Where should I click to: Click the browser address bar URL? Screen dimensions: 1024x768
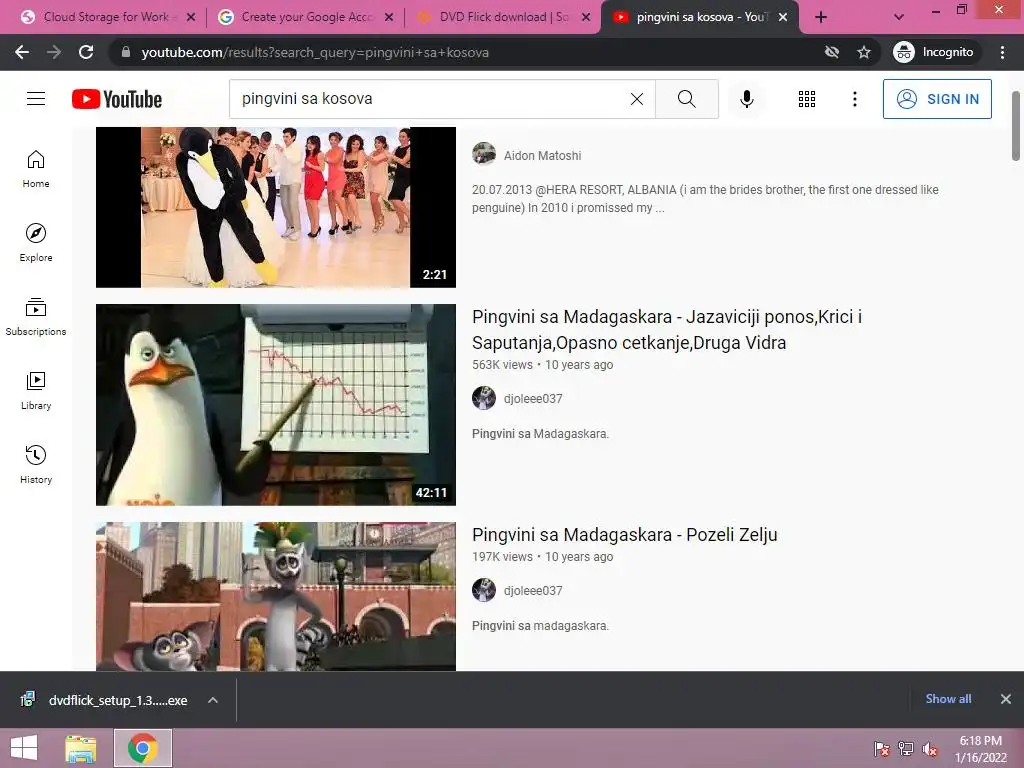[x=315, y=52]
